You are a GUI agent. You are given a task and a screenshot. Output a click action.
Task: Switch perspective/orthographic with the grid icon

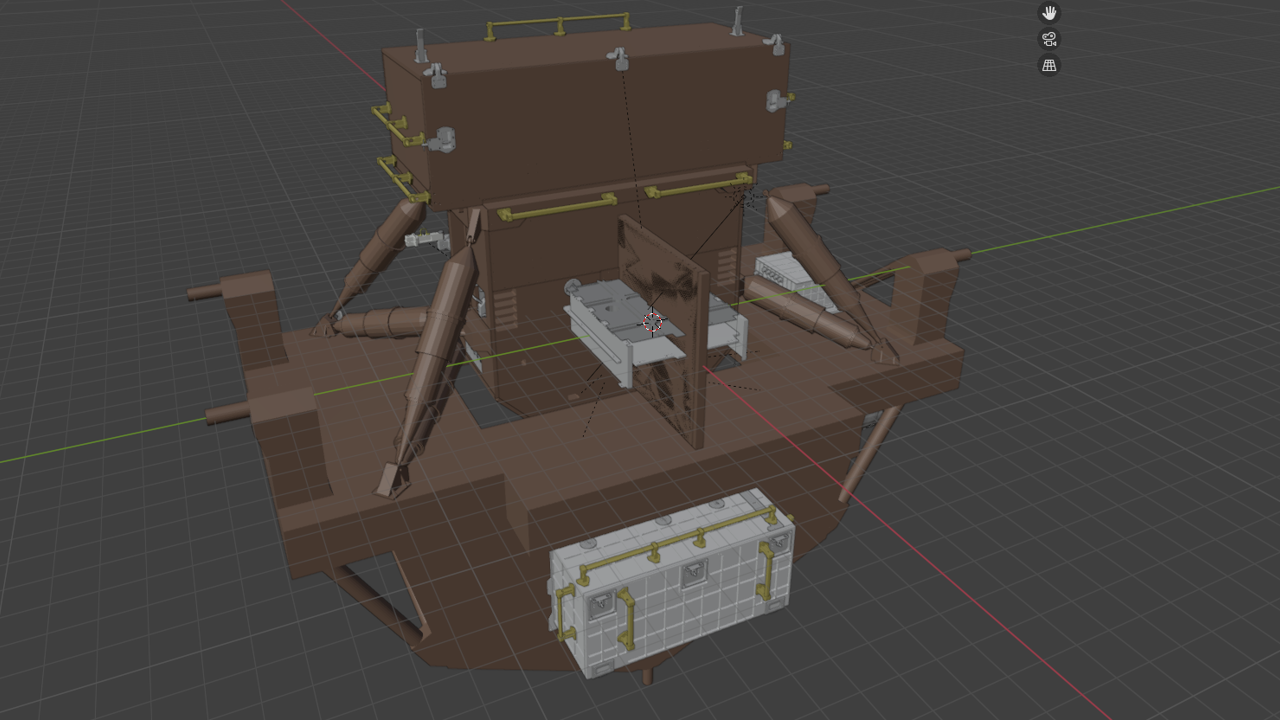point(1049,66)
